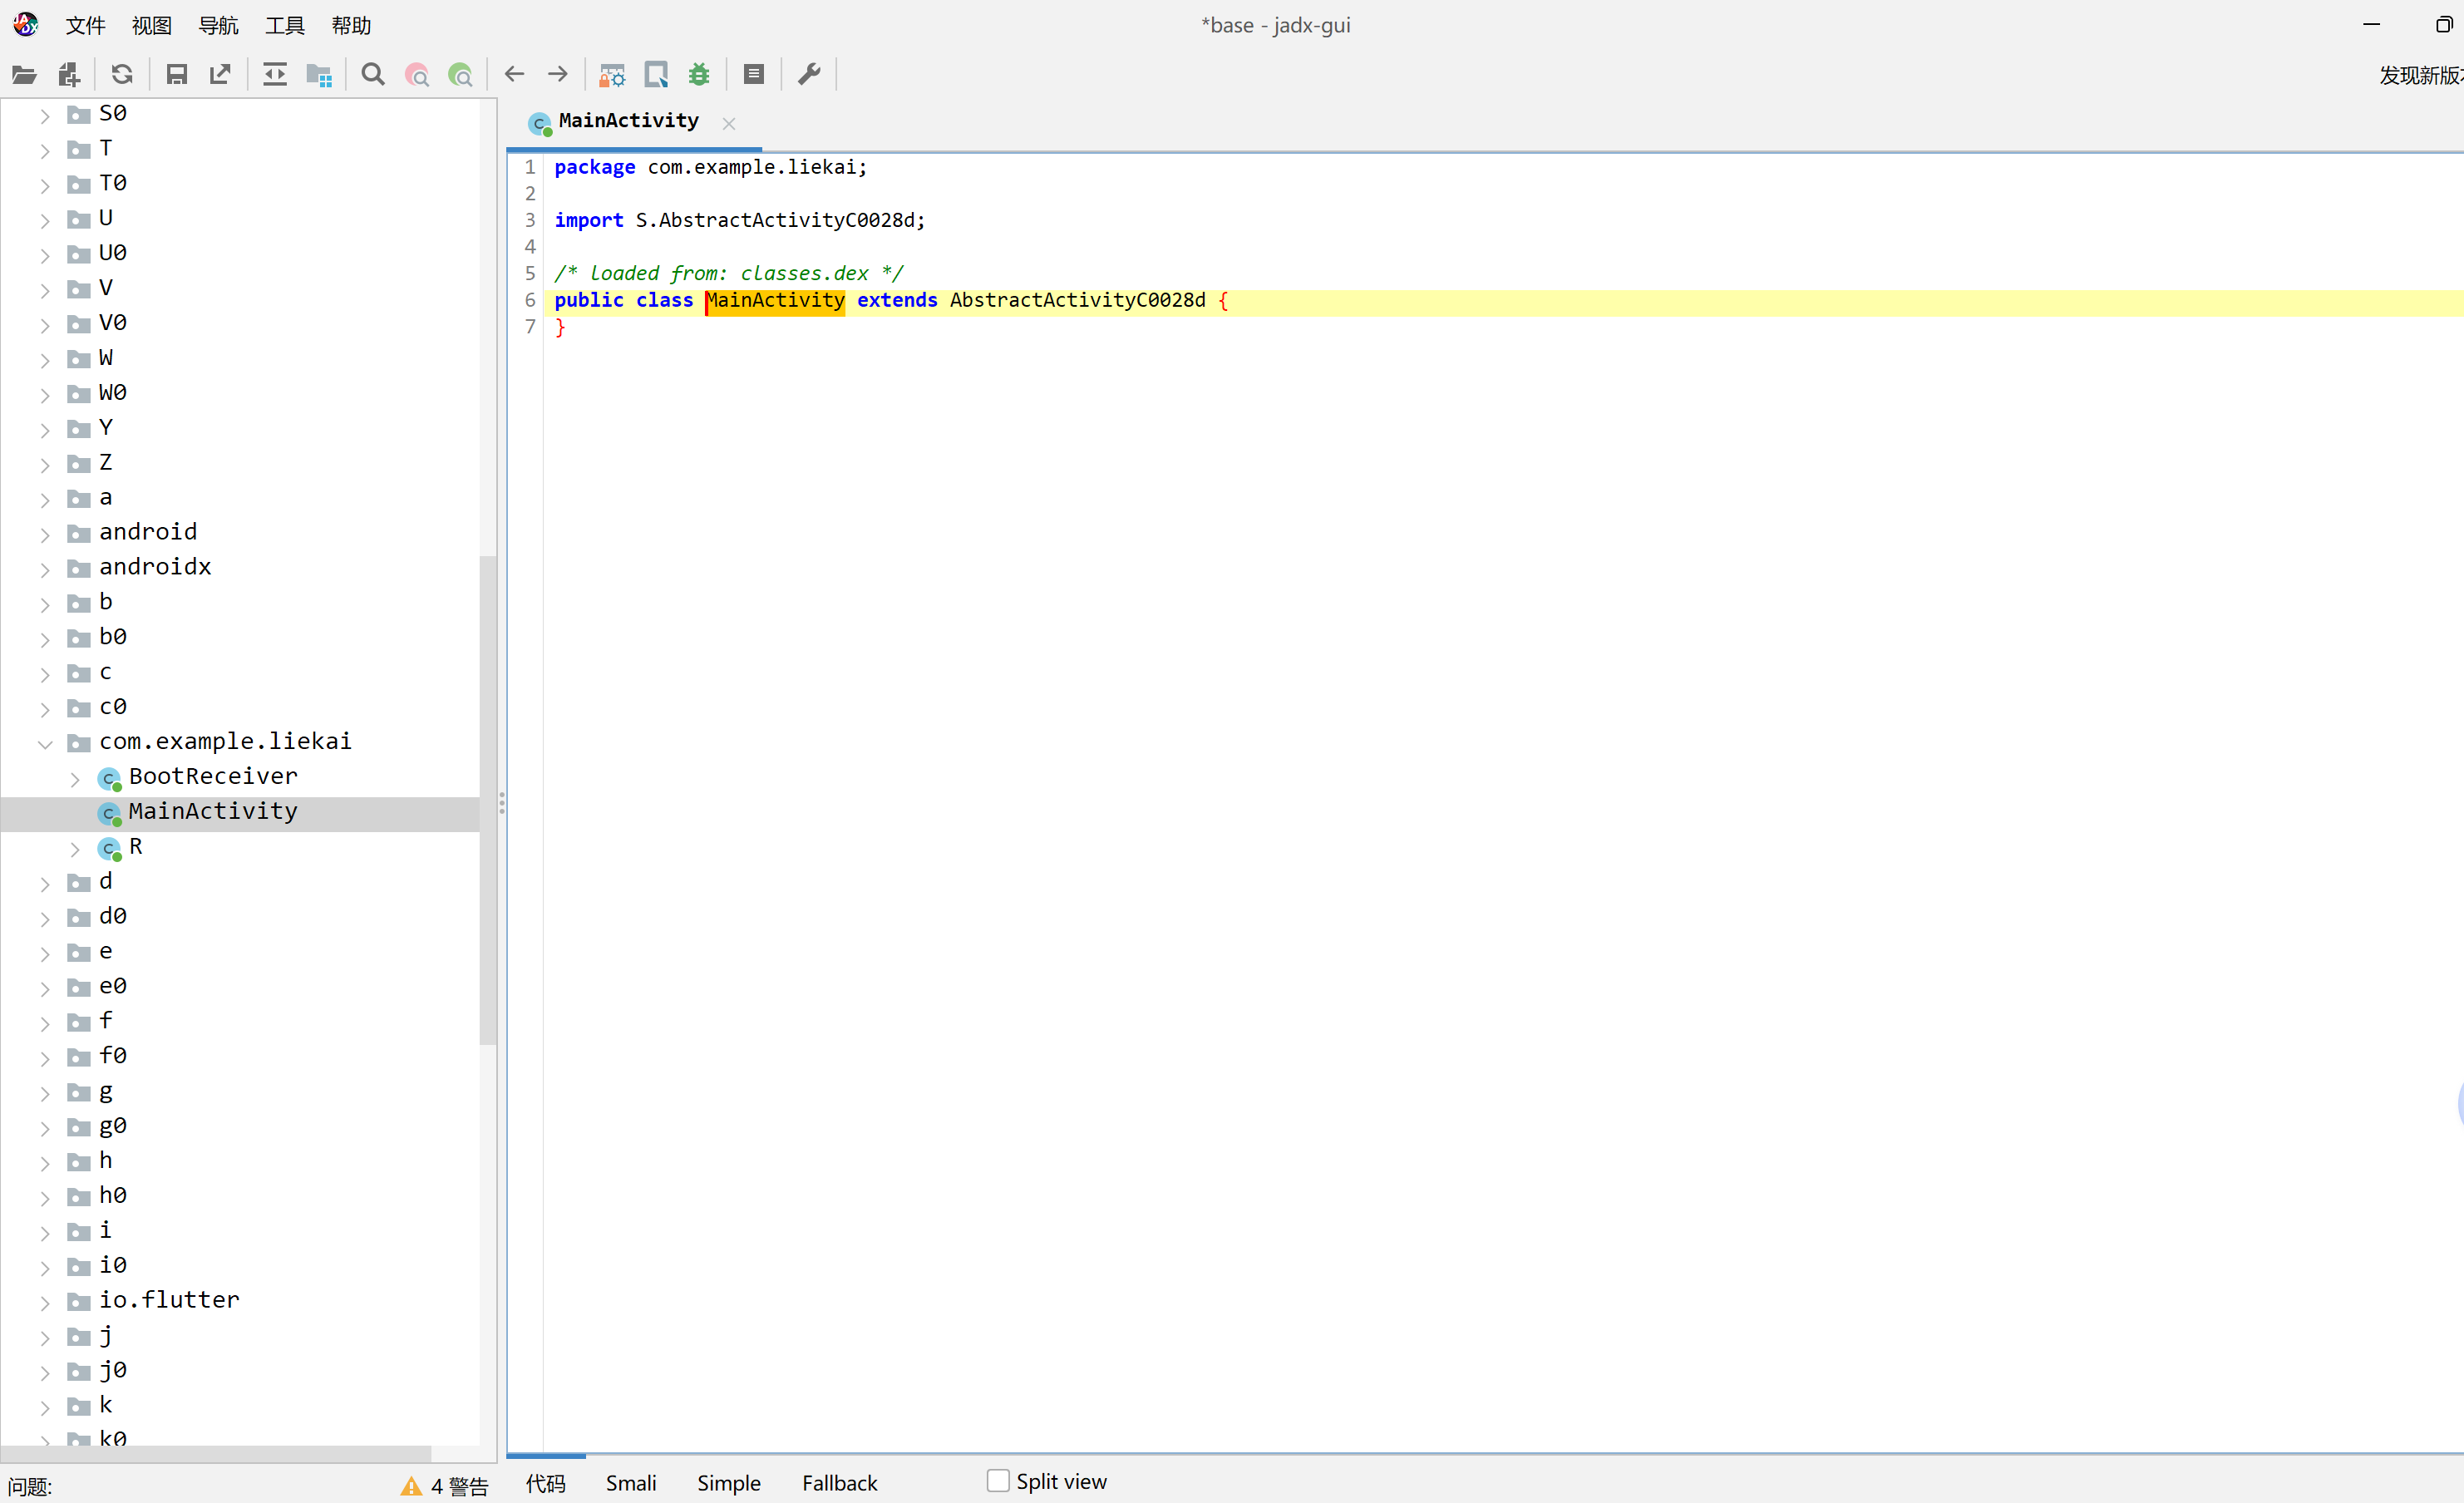Click the export project icon

click(x=220, y=74)
